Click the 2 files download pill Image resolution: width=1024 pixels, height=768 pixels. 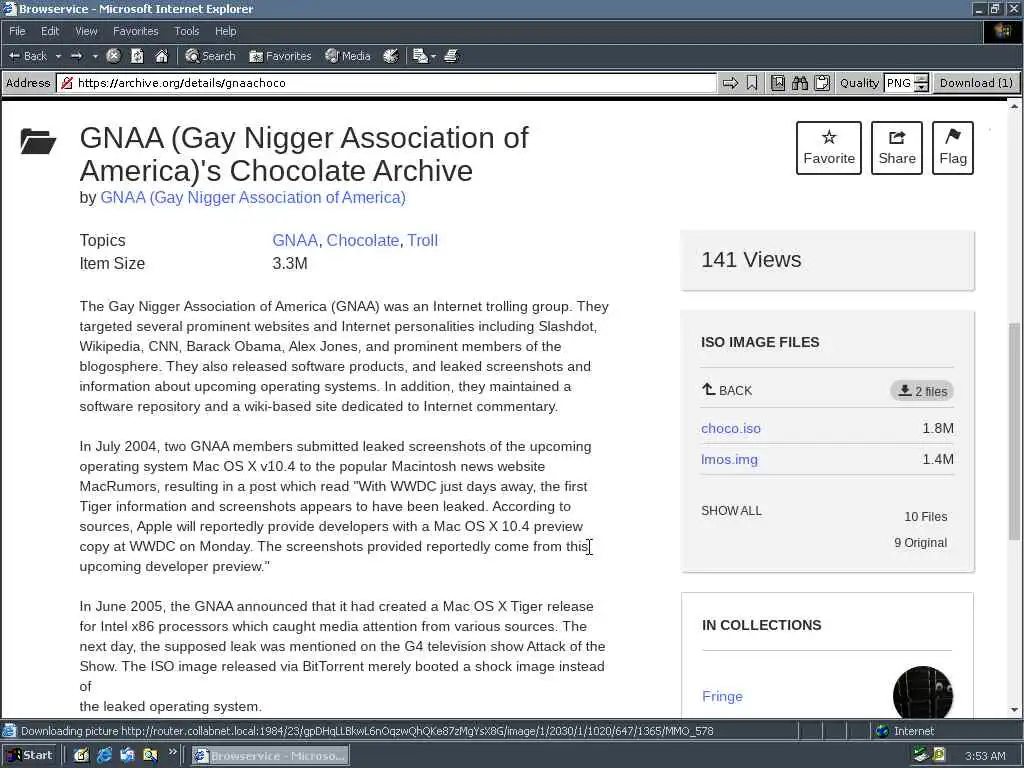922,391
